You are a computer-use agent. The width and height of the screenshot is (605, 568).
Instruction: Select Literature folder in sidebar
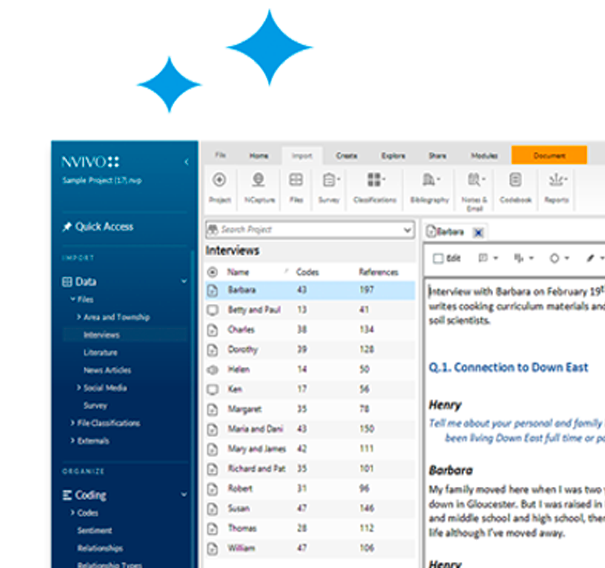(x=100, y=352)
